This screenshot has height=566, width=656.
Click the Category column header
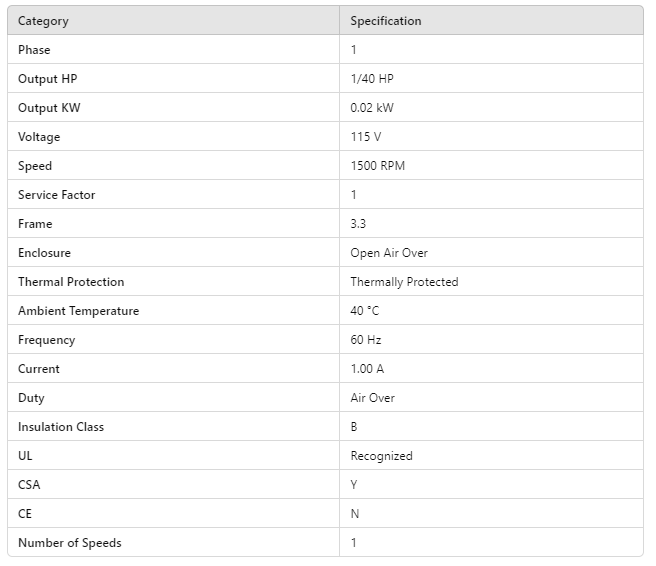pyautogui.click(x=43, y=21)
